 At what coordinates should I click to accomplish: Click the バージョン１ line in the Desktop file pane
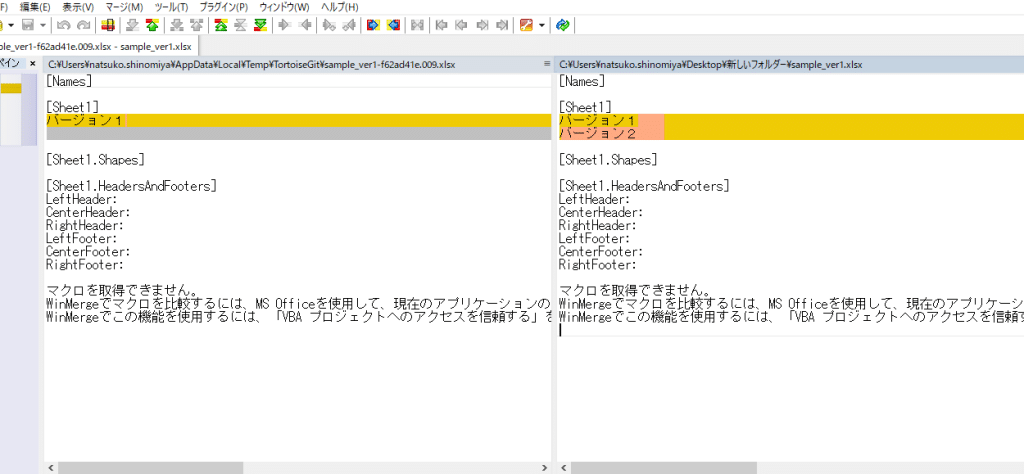pos(791,120)
